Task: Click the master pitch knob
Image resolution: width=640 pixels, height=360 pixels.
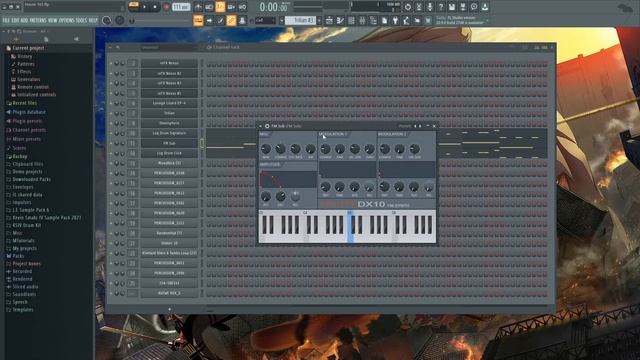Action: (x=120, y=20)
